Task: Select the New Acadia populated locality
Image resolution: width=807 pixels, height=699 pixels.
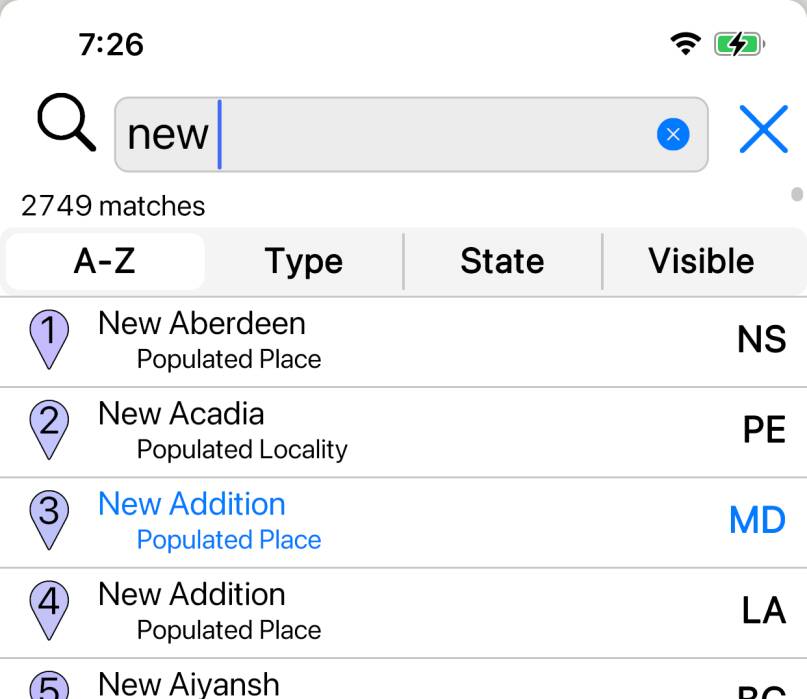Action: (x=400, y=431)
